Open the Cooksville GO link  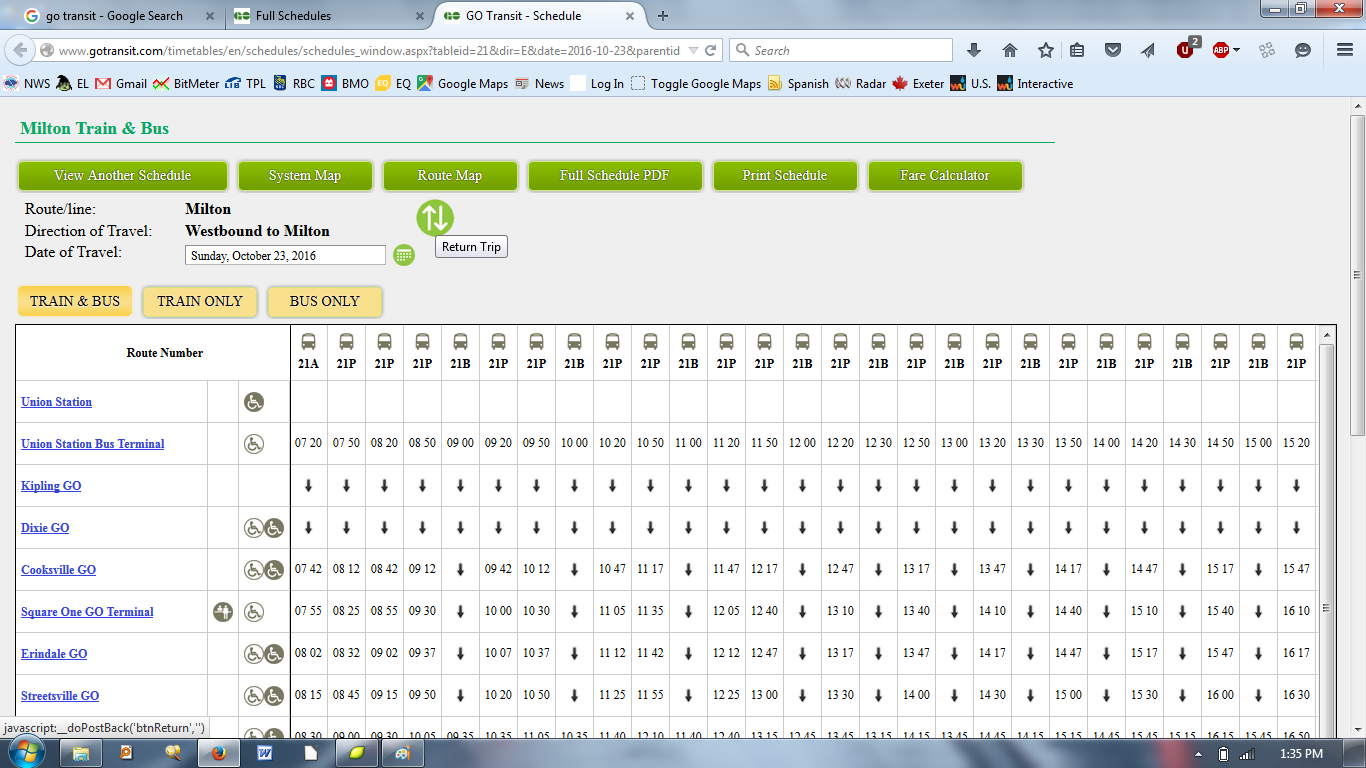pos(58,570)
